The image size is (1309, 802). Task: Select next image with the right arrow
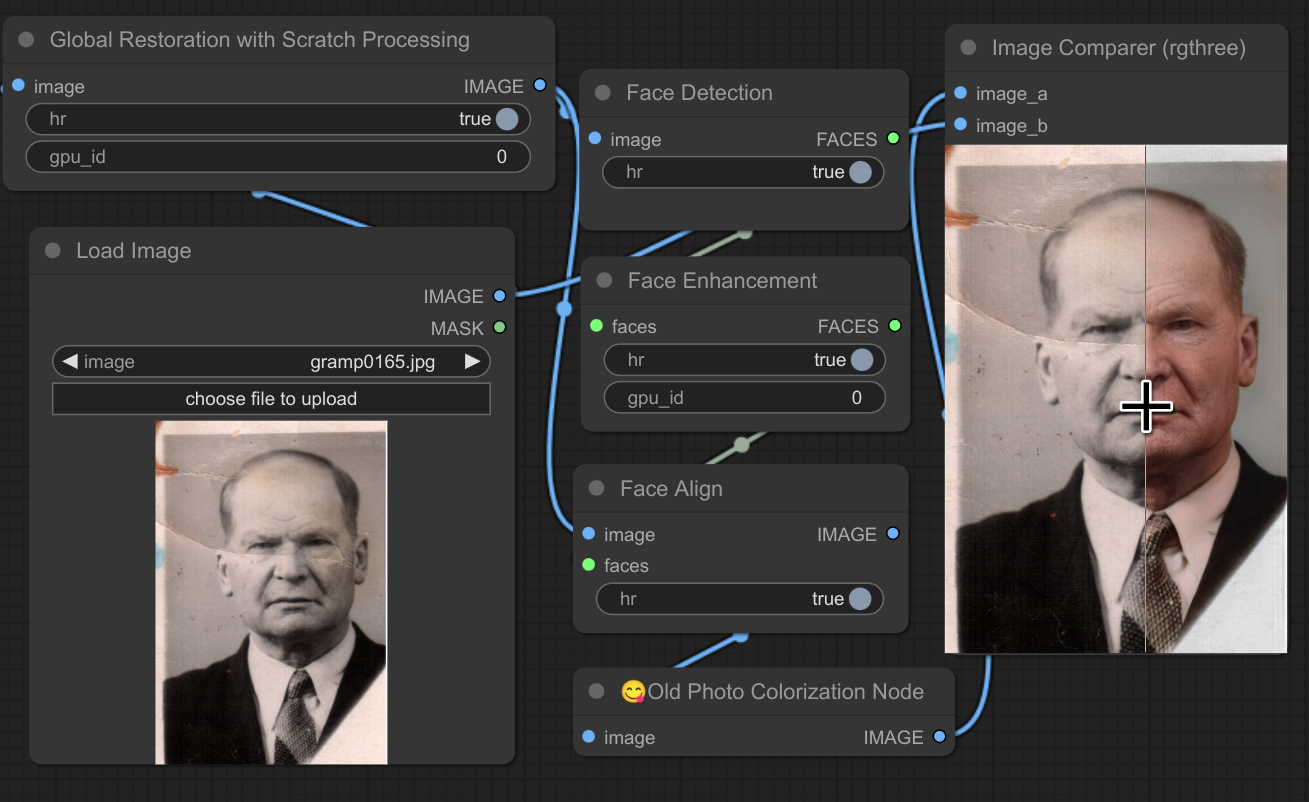click(x=472, y=362)
